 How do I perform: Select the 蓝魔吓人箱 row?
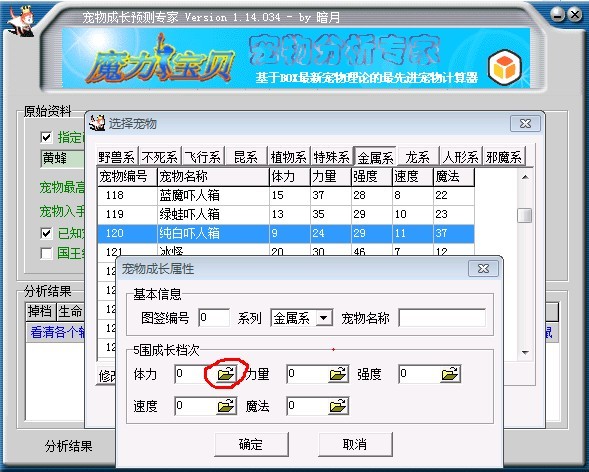[x=285, y=195]
